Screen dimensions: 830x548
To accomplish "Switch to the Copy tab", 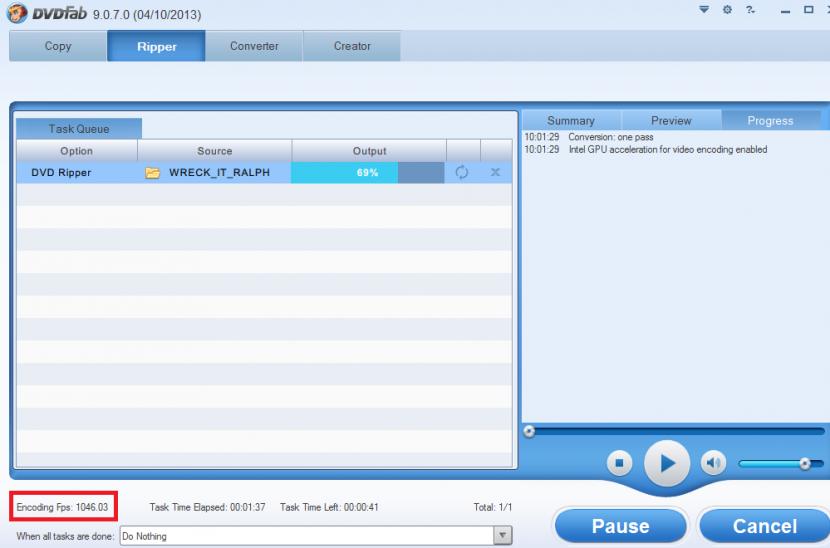I will pos(58,46).
